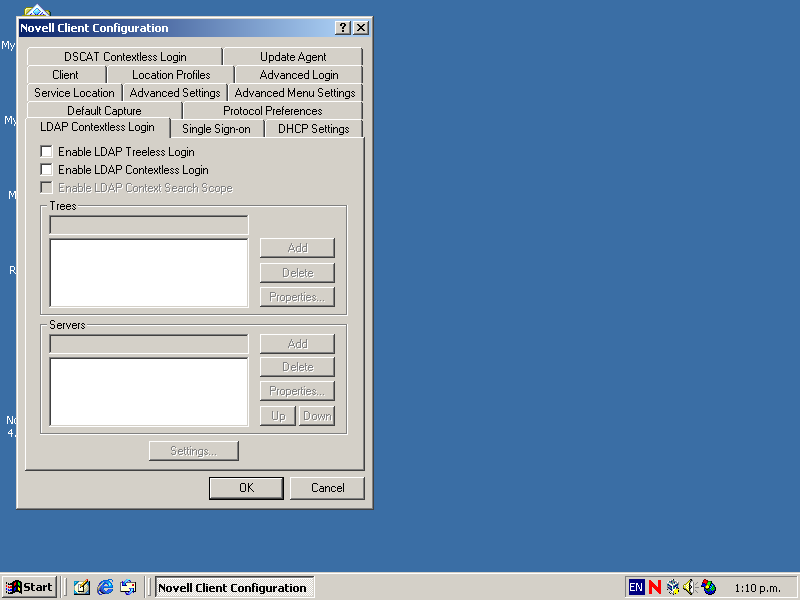Open Properties in the Trees group
This screenshot has width=800, height=600.
click(297, 297)
